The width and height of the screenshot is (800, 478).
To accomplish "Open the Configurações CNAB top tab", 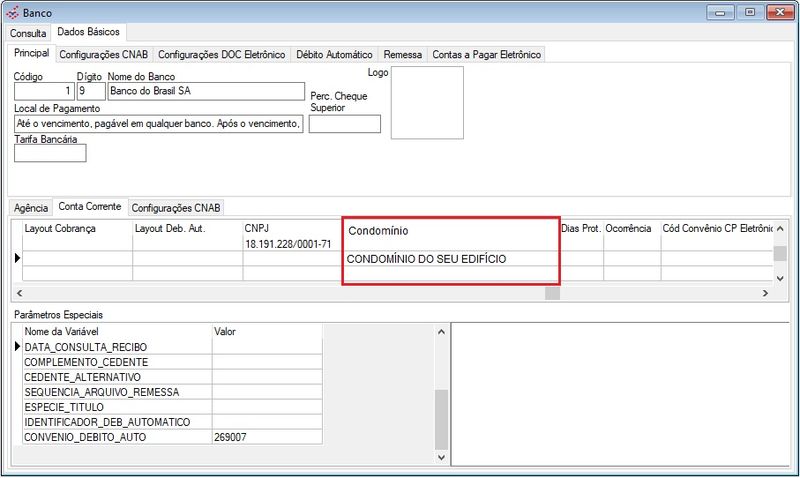I will [x=104, y=54].
